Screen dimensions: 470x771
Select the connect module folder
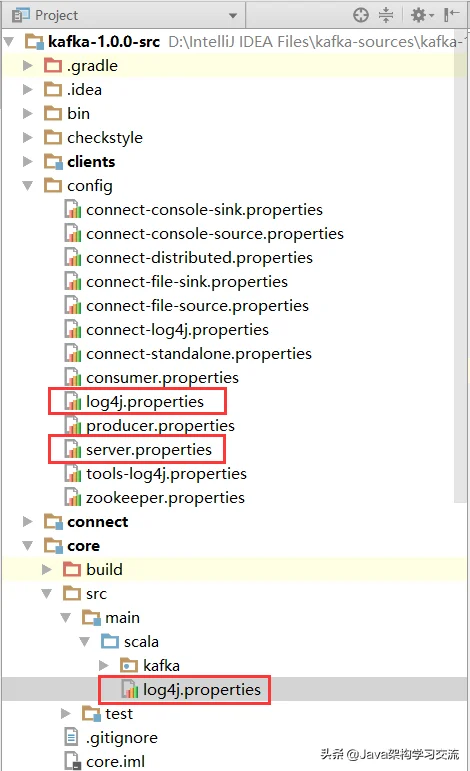pyautogui.click(x=97, y=522)
